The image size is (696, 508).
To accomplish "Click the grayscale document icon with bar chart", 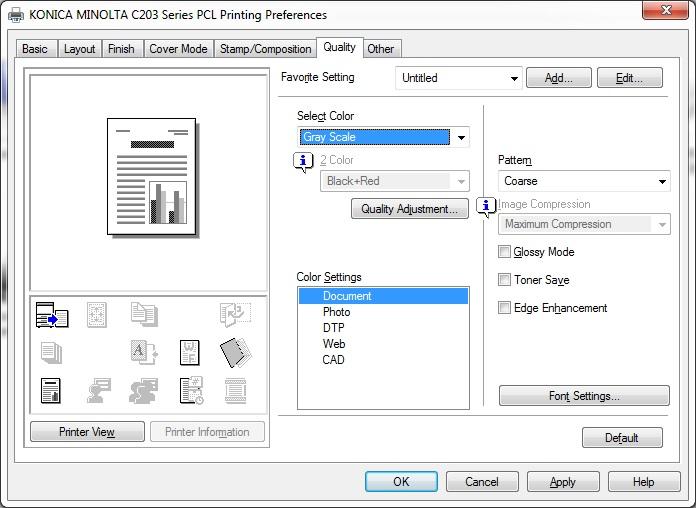I will pyautogui.click(x=51, y=391).
